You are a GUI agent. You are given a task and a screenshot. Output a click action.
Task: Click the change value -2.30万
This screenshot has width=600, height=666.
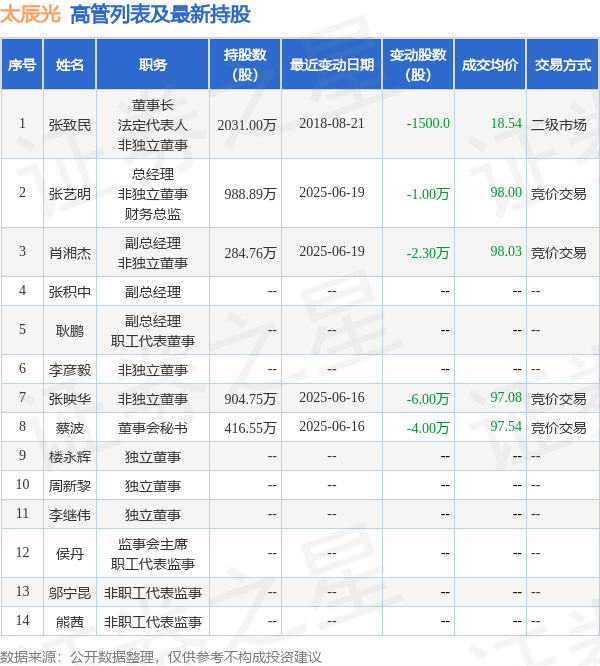pos(428,253)
